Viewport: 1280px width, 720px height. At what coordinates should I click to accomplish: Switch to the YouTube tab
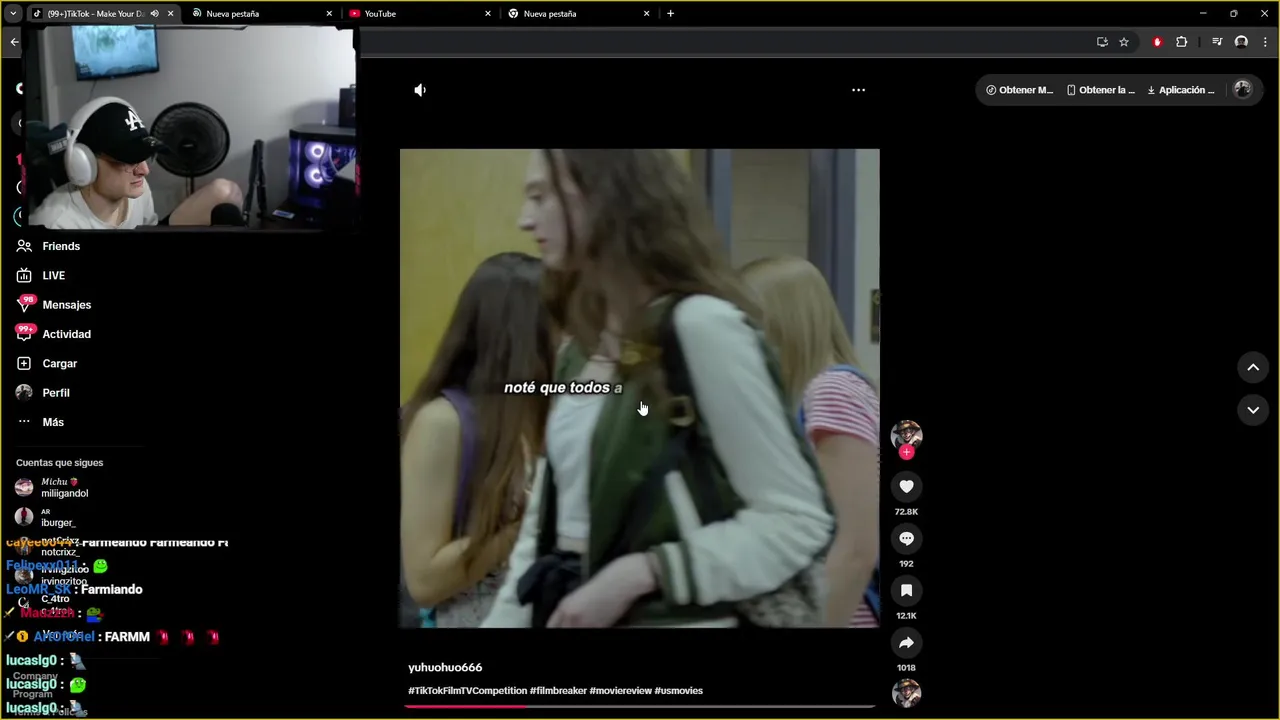419,14
